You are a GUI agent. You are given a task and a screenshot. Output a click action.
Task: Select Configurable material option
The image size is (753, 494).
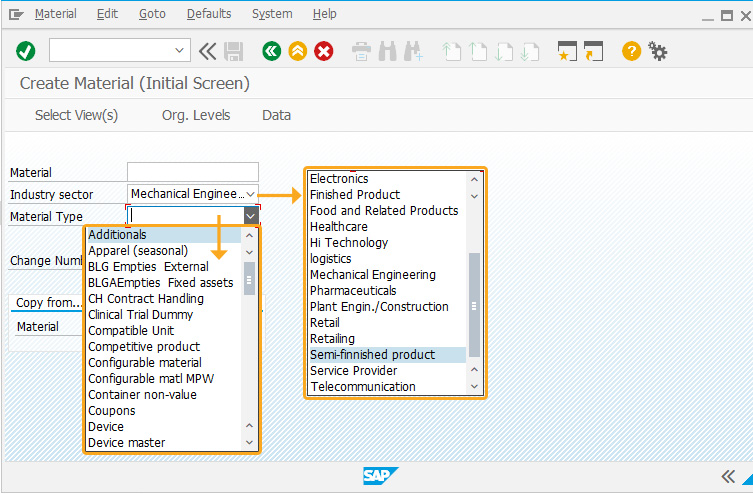pos(164,362)
